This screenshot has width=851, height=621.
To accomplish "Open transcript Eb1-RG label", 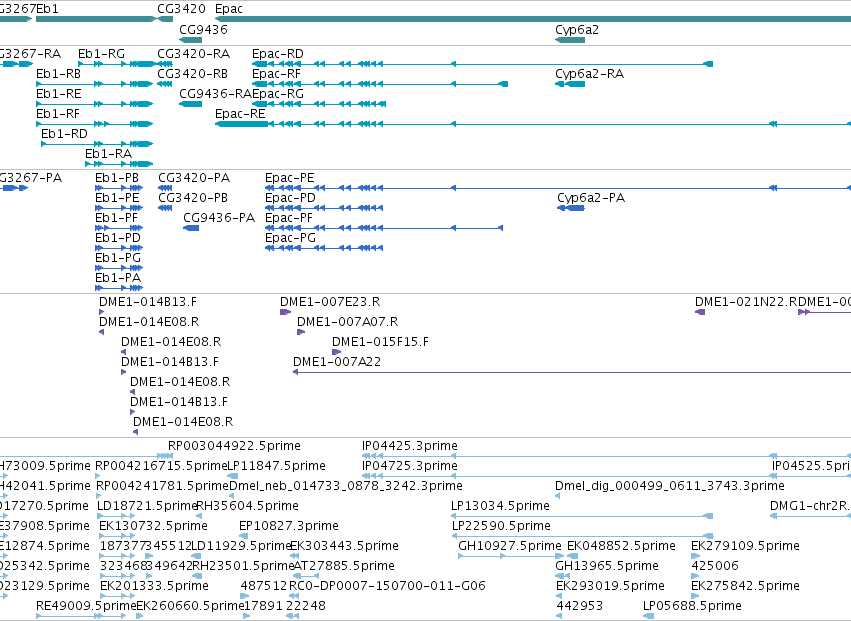I will tap(101, 54).
